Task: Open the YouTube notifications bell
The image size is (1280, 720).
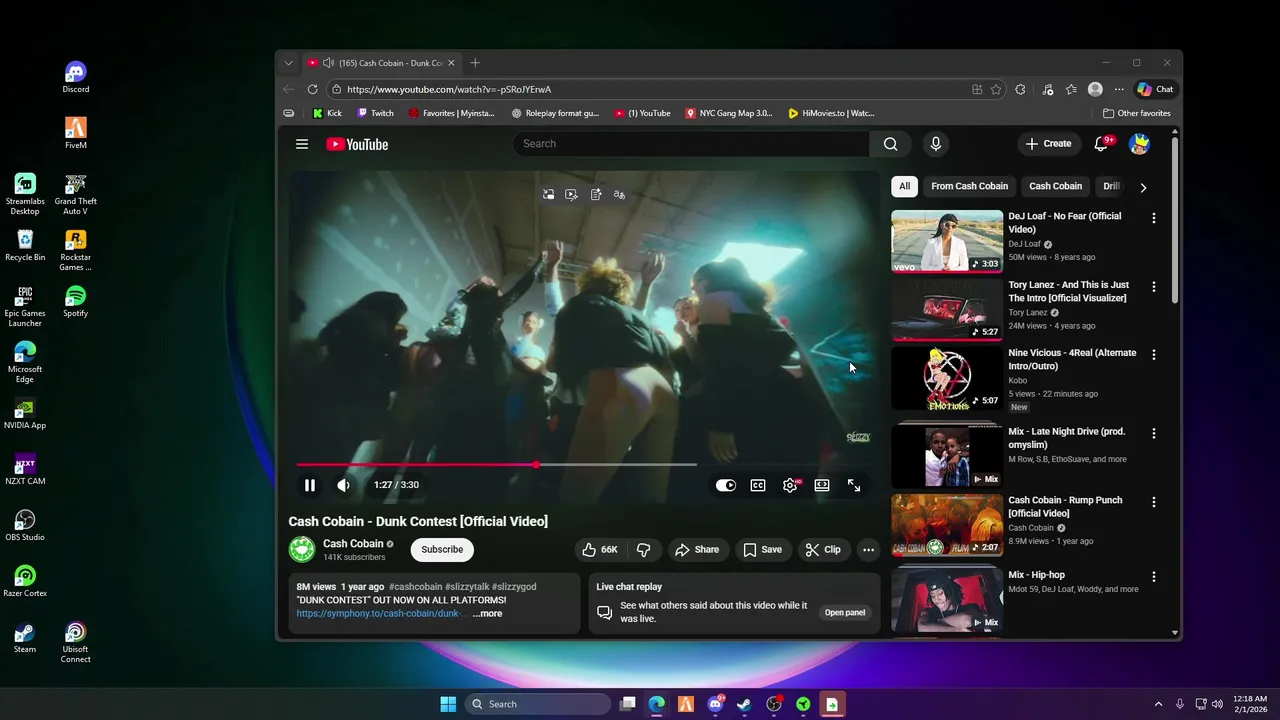Action: (x=1102, y=144)
